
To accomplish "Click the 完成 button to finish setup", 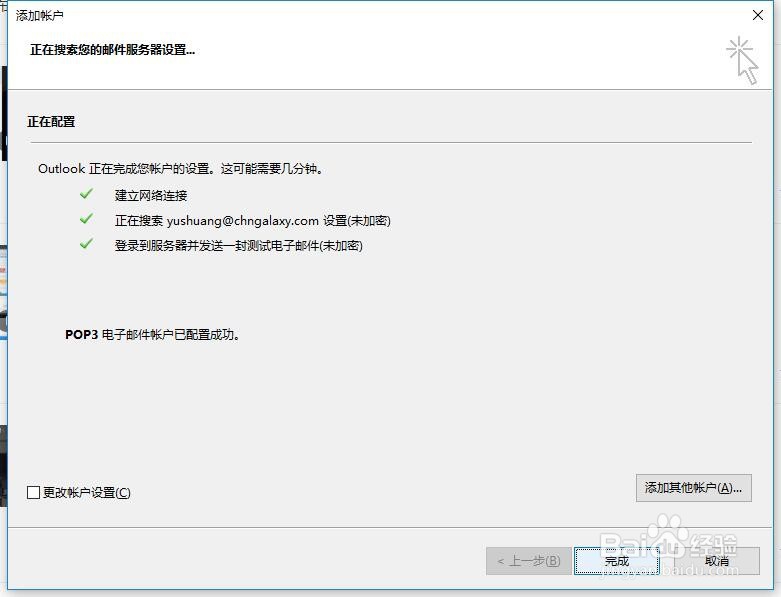I will click(617, 561).
